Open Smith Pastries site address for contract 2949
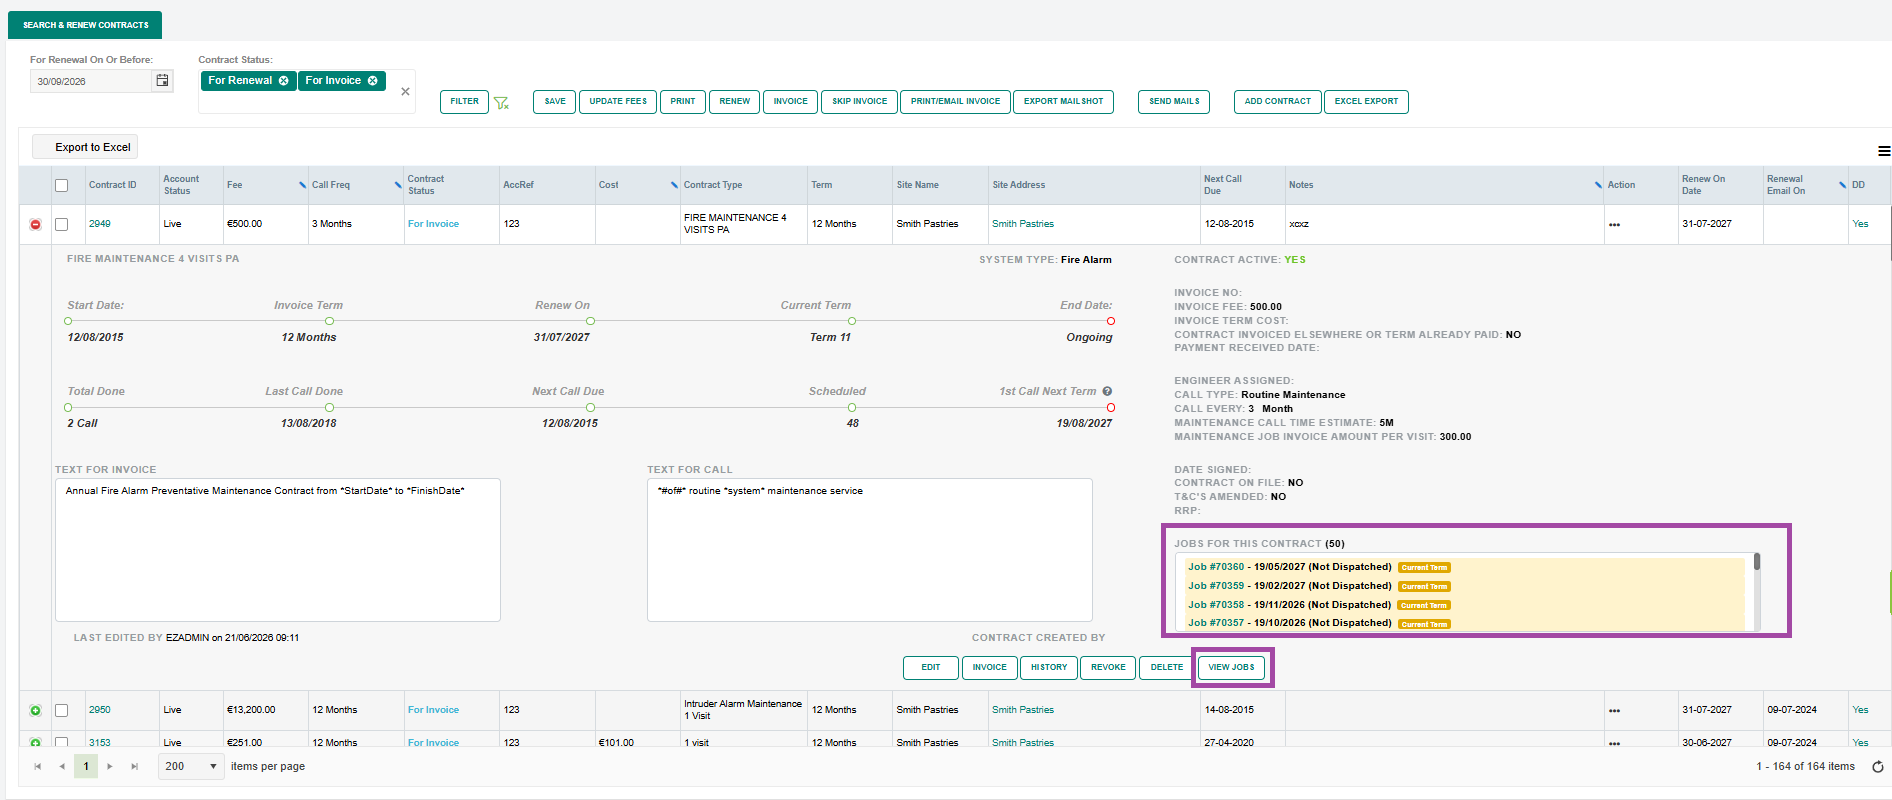This screenshot has width=1892, height=800. (x=1023, y=224)
